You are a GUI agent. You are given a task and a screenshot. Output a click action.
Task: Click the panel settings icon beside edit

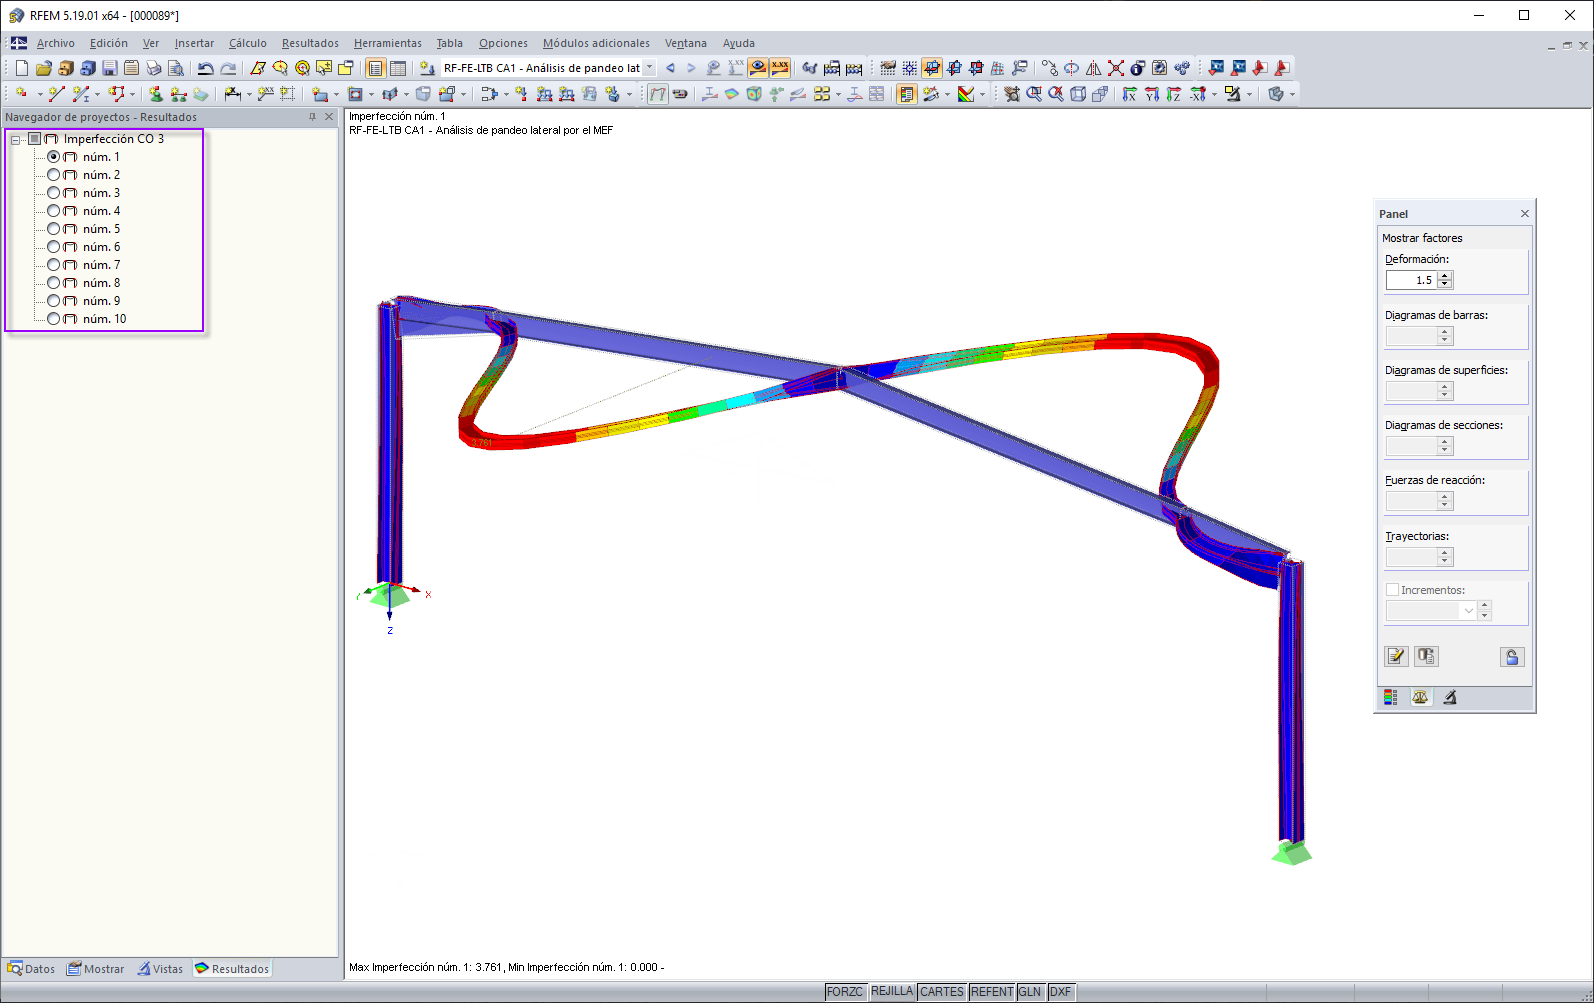pyautogui.click(x=1426, y=656)
